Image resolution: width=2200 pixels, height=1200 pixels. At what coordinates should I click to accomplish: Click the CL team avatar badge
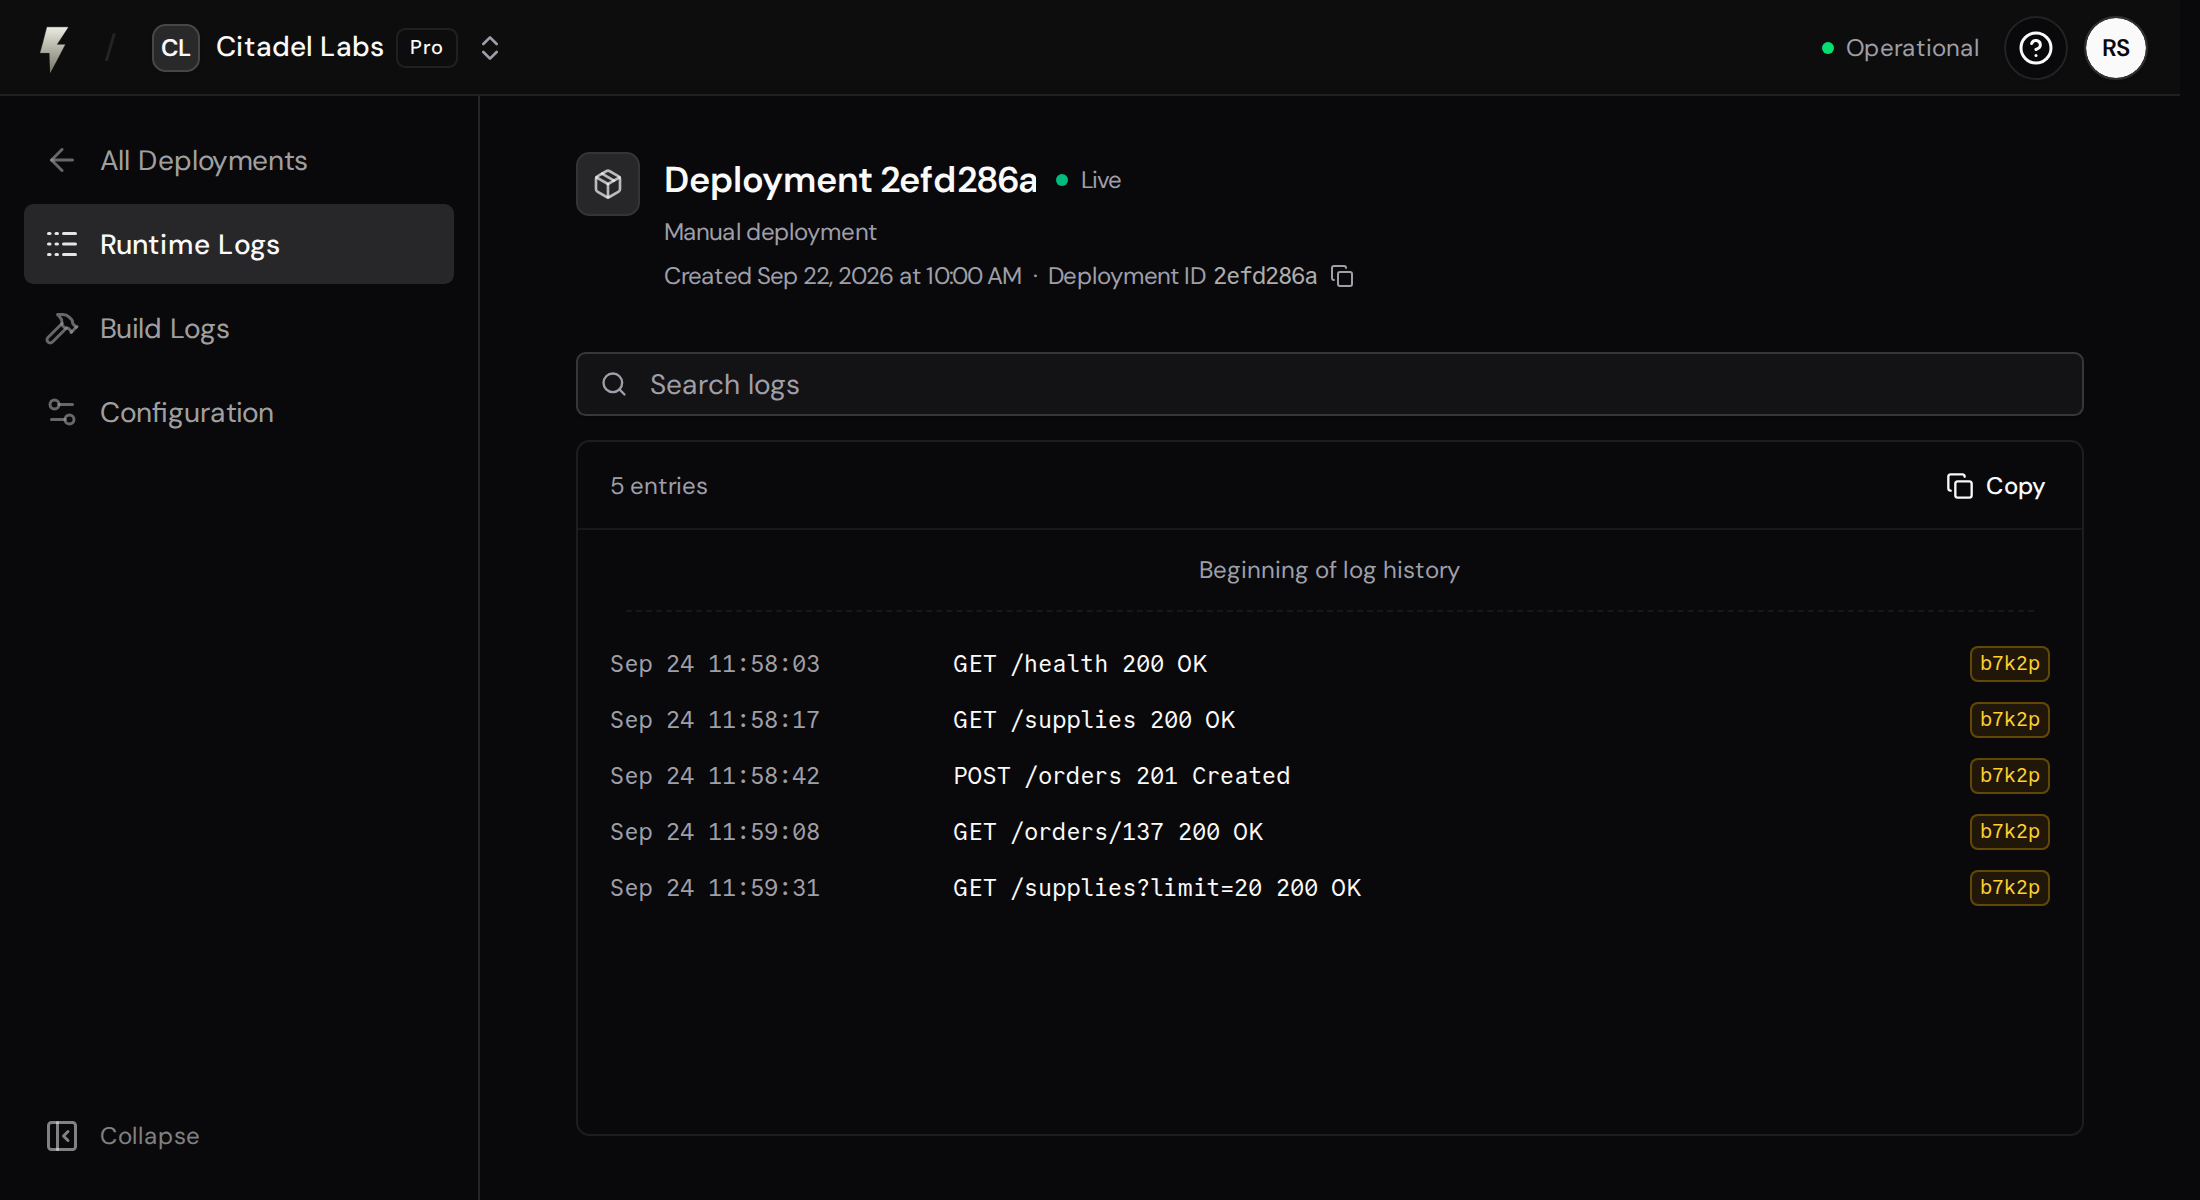coord(176,48)
